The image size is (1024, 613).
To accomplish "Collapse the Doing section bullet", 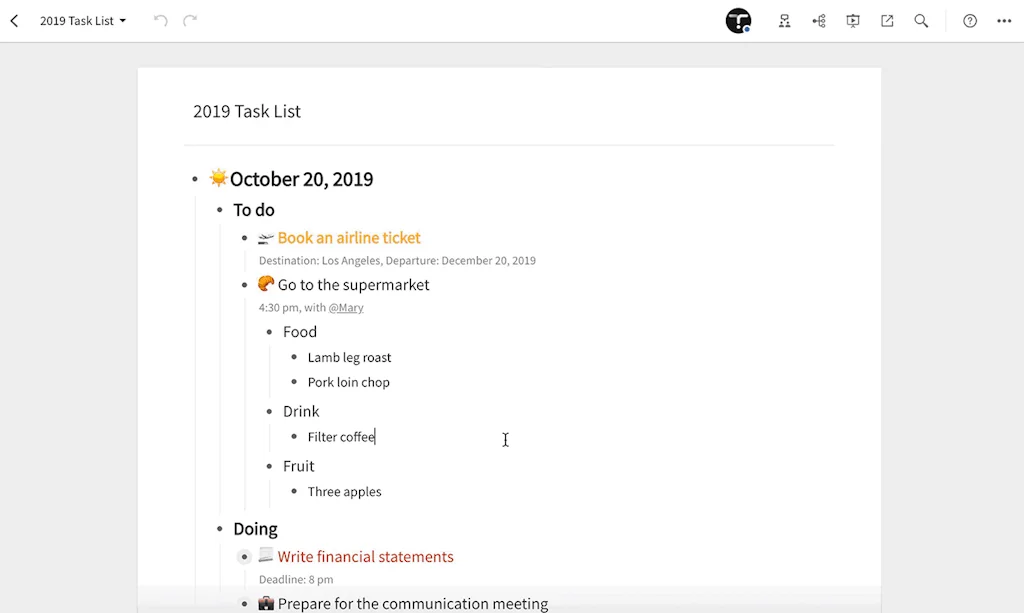I will click(x=219, y=529).
